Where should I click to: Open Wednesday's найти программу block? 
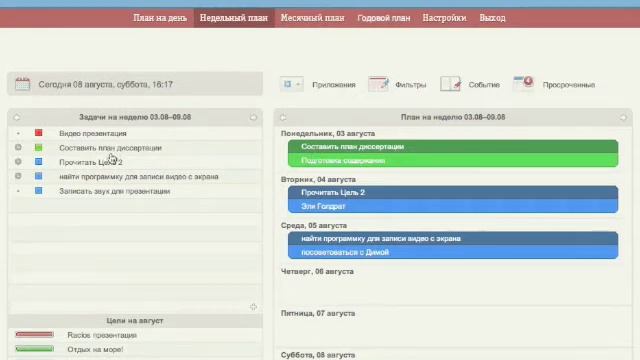[453, 238]
